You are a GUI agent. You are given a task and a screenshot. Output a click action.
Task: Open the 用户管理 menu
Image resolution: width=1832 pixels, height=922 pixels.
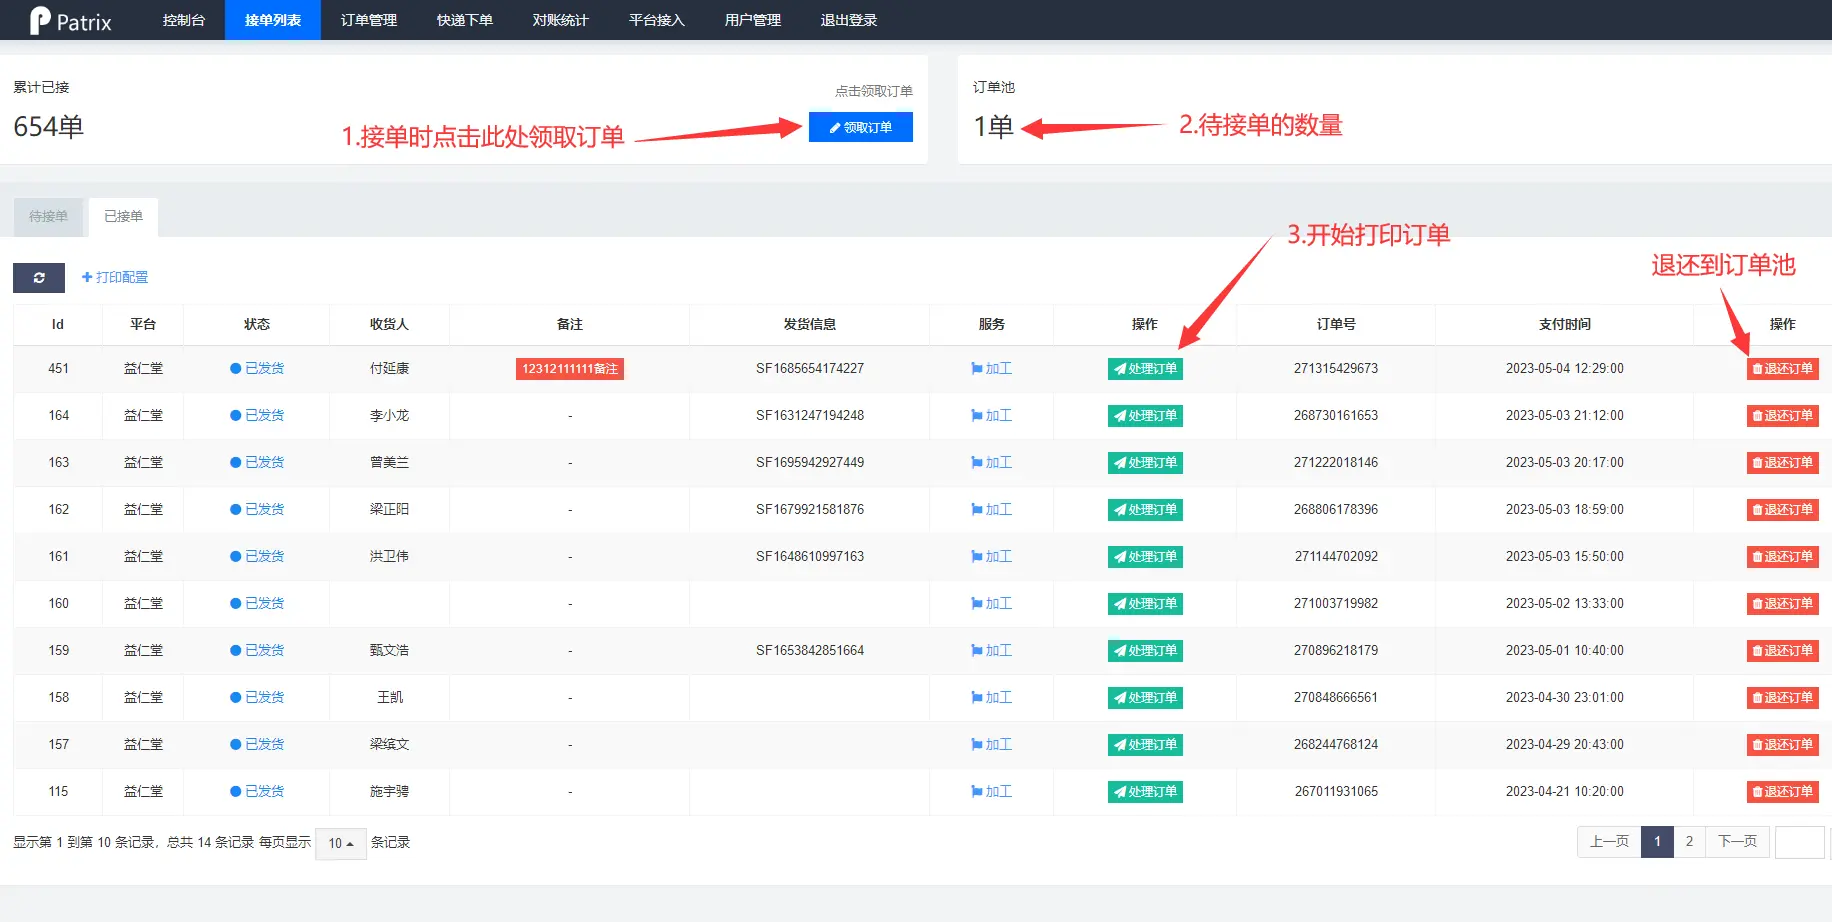coord(753,20)
